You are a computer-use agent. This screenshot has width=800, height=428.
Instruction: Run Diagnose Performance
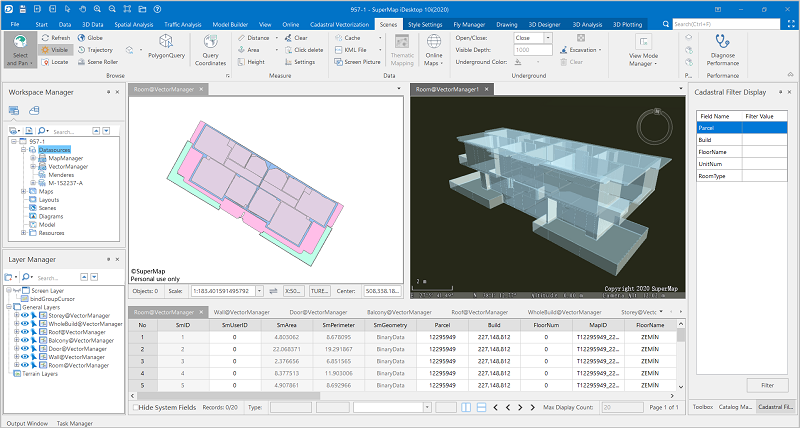pyautogui.click(x=722, y=49)
